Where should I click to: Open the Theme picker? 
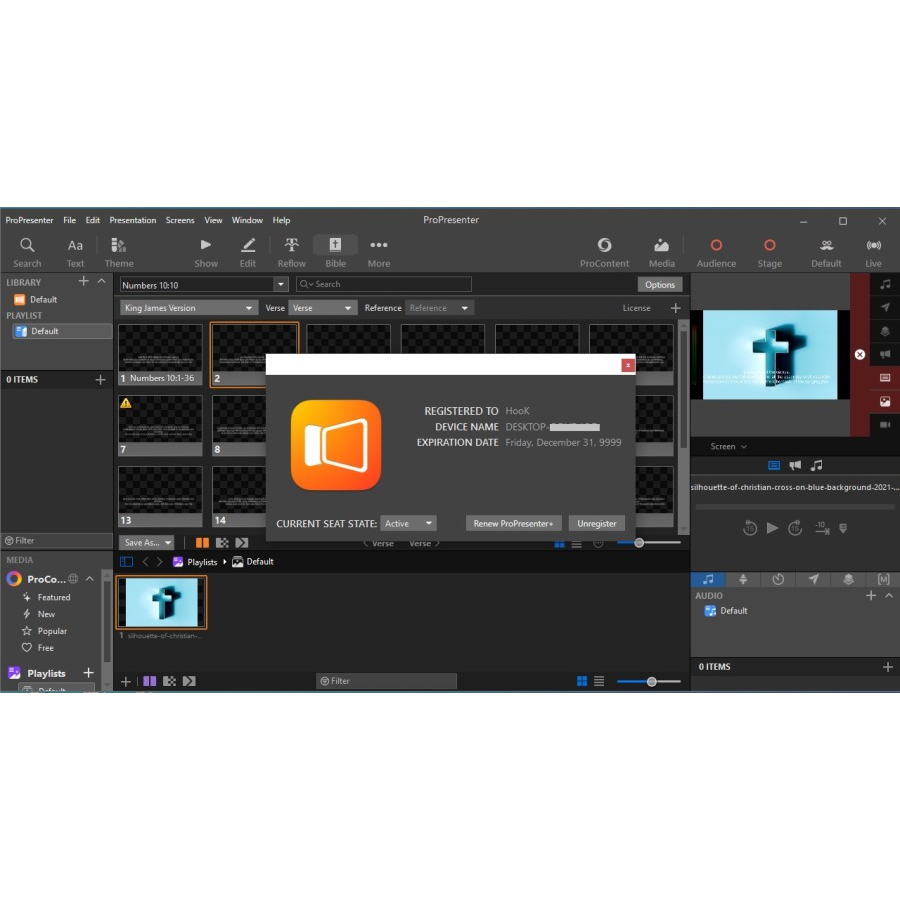(119, 253)
